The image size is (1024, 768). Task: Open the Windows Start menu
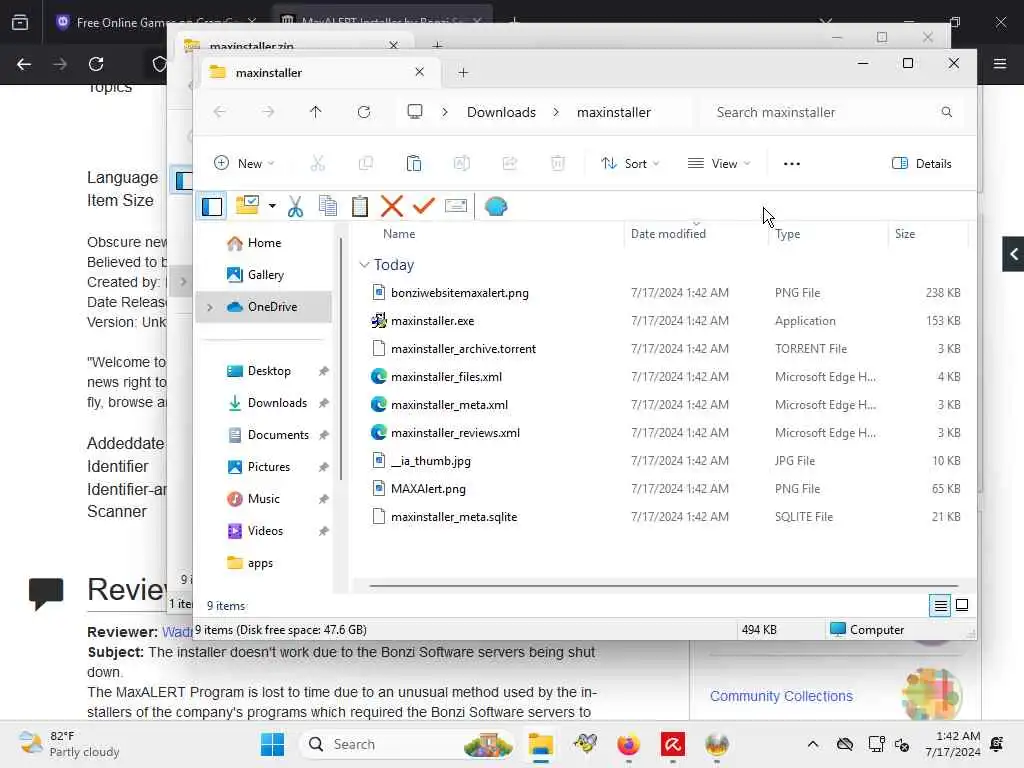(x=272, y=744)
